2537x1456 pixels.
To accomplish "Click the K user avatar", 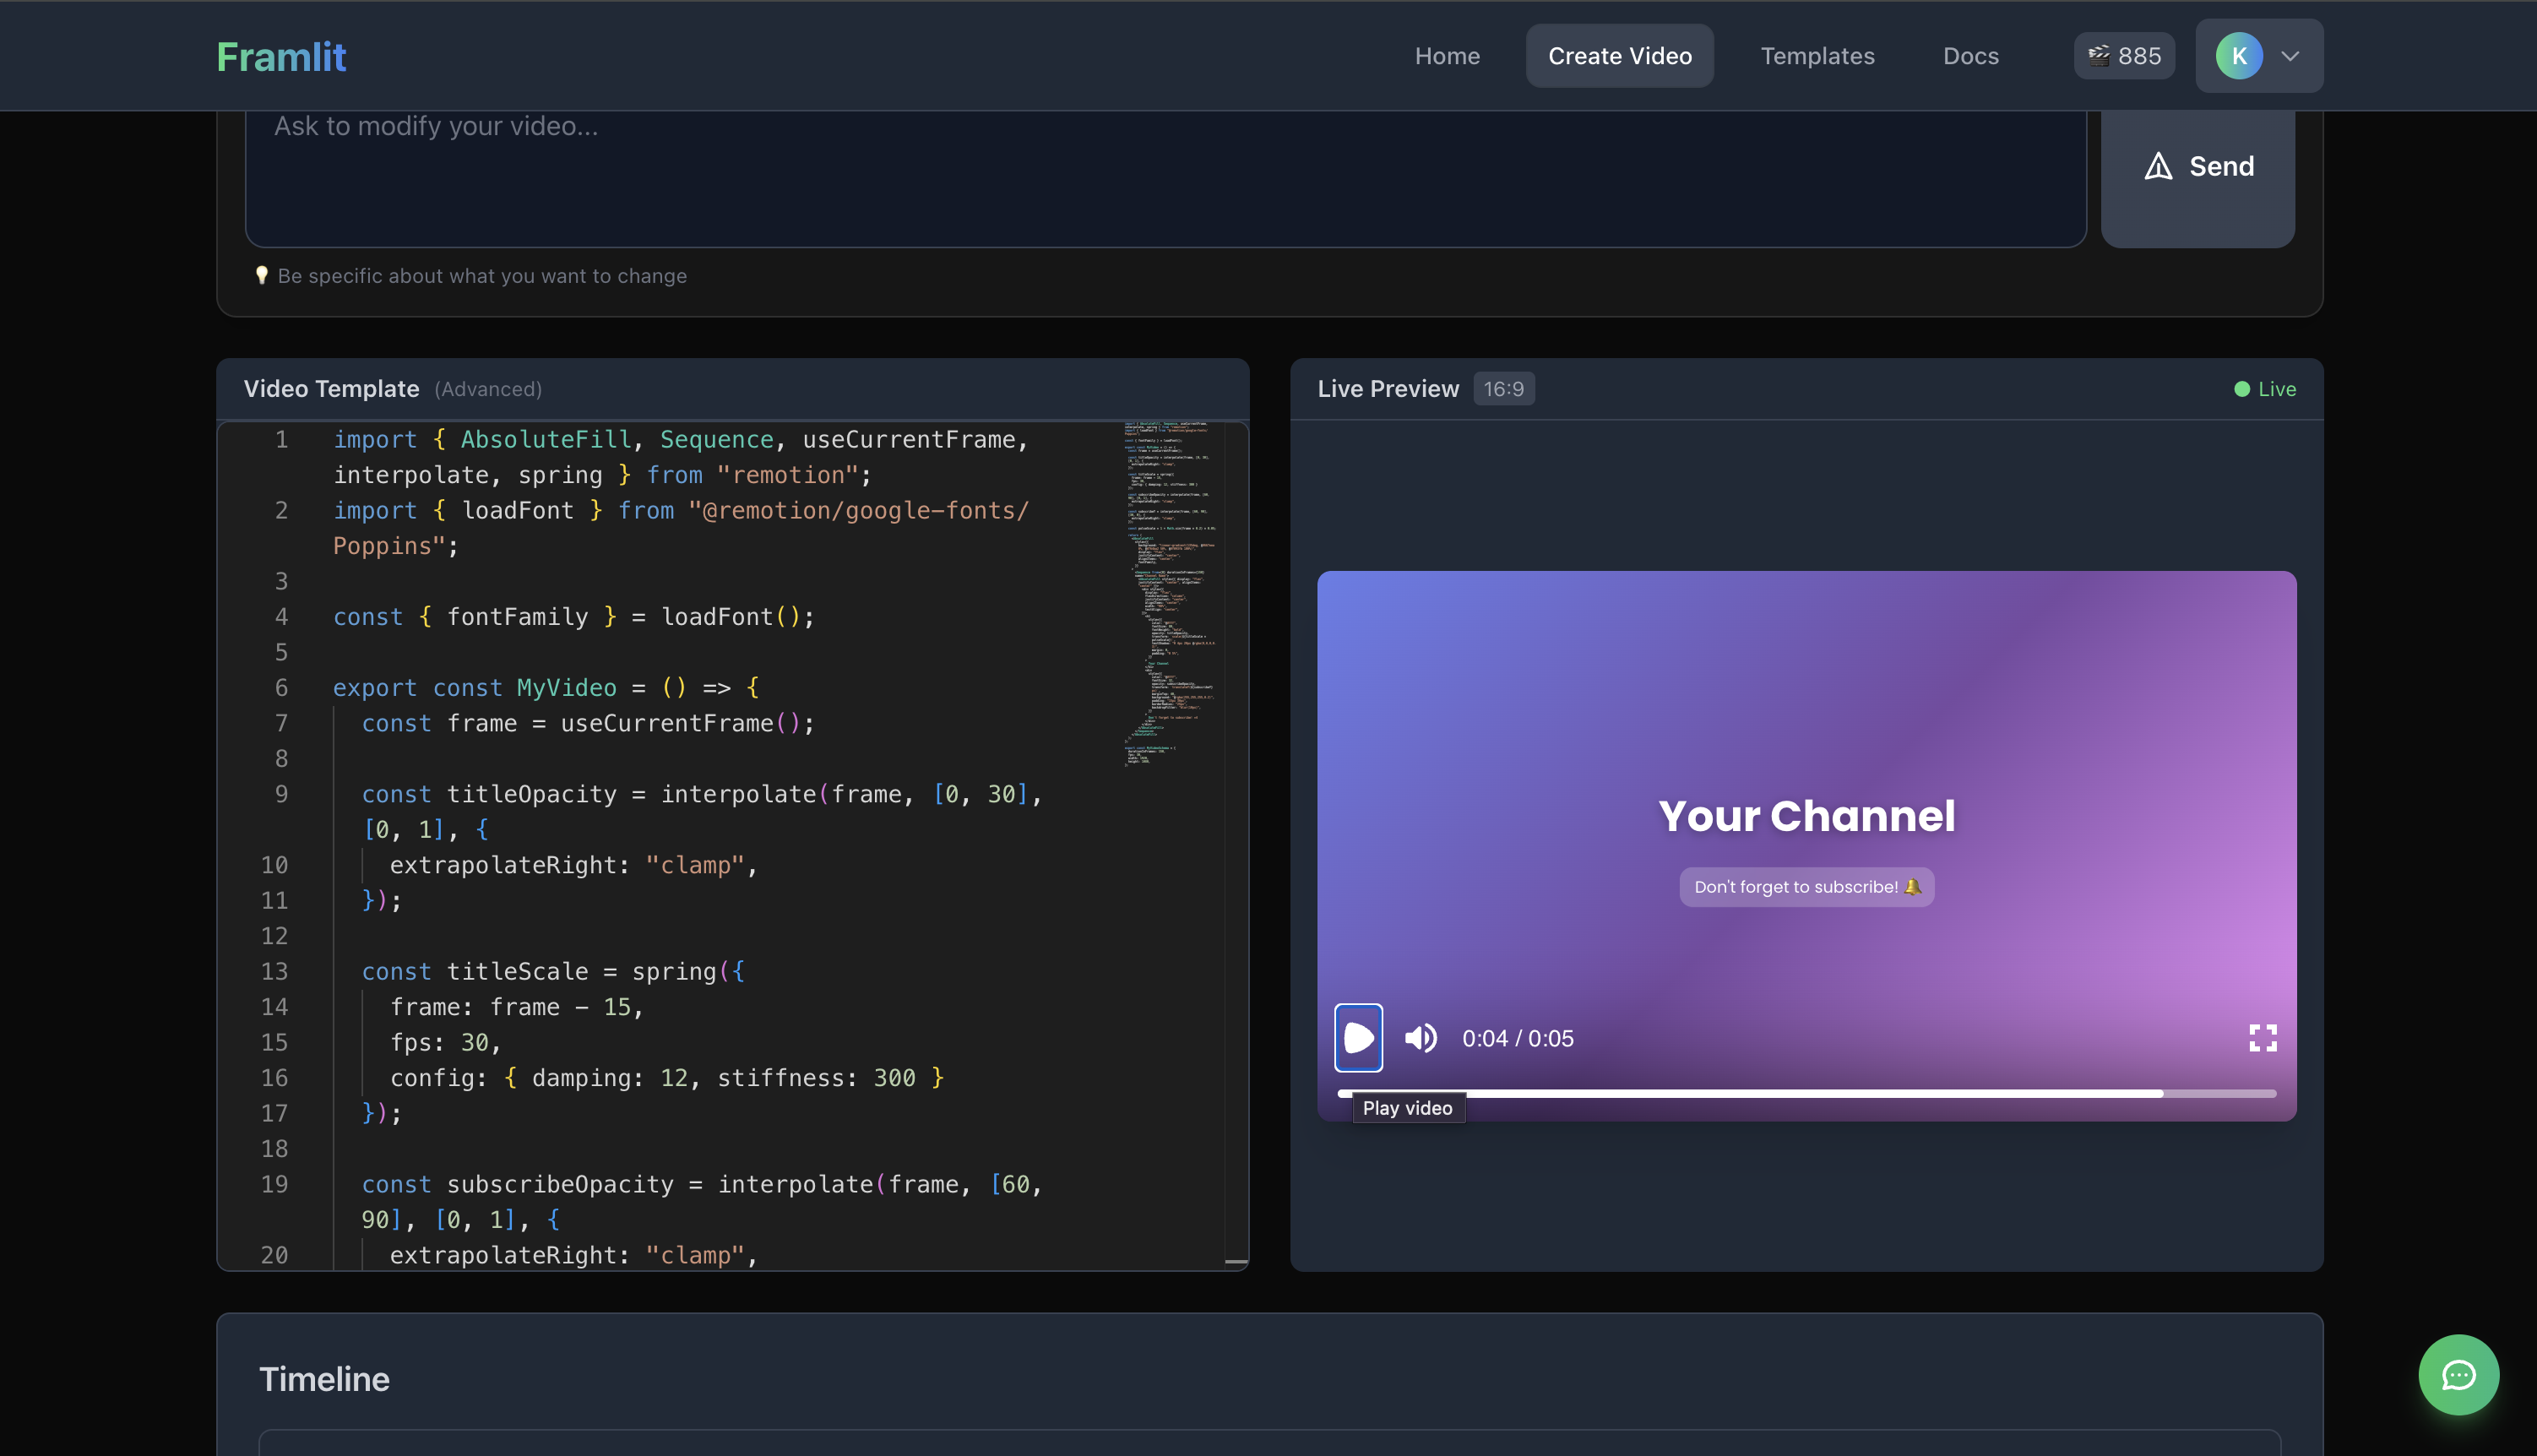I will [2238, 56].
